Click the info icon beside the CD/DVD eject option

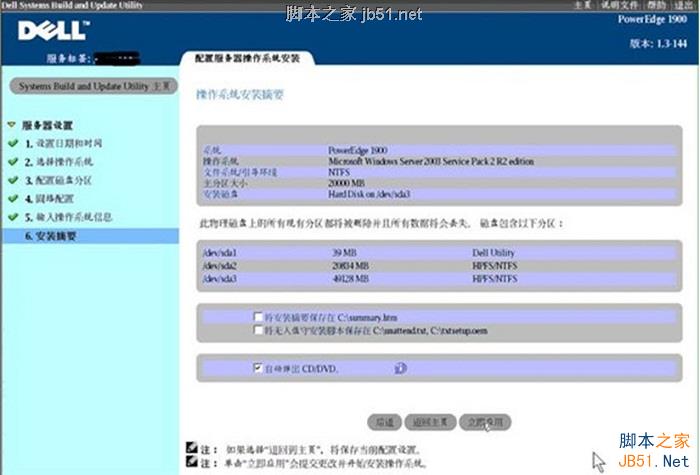tap(400, 368)
